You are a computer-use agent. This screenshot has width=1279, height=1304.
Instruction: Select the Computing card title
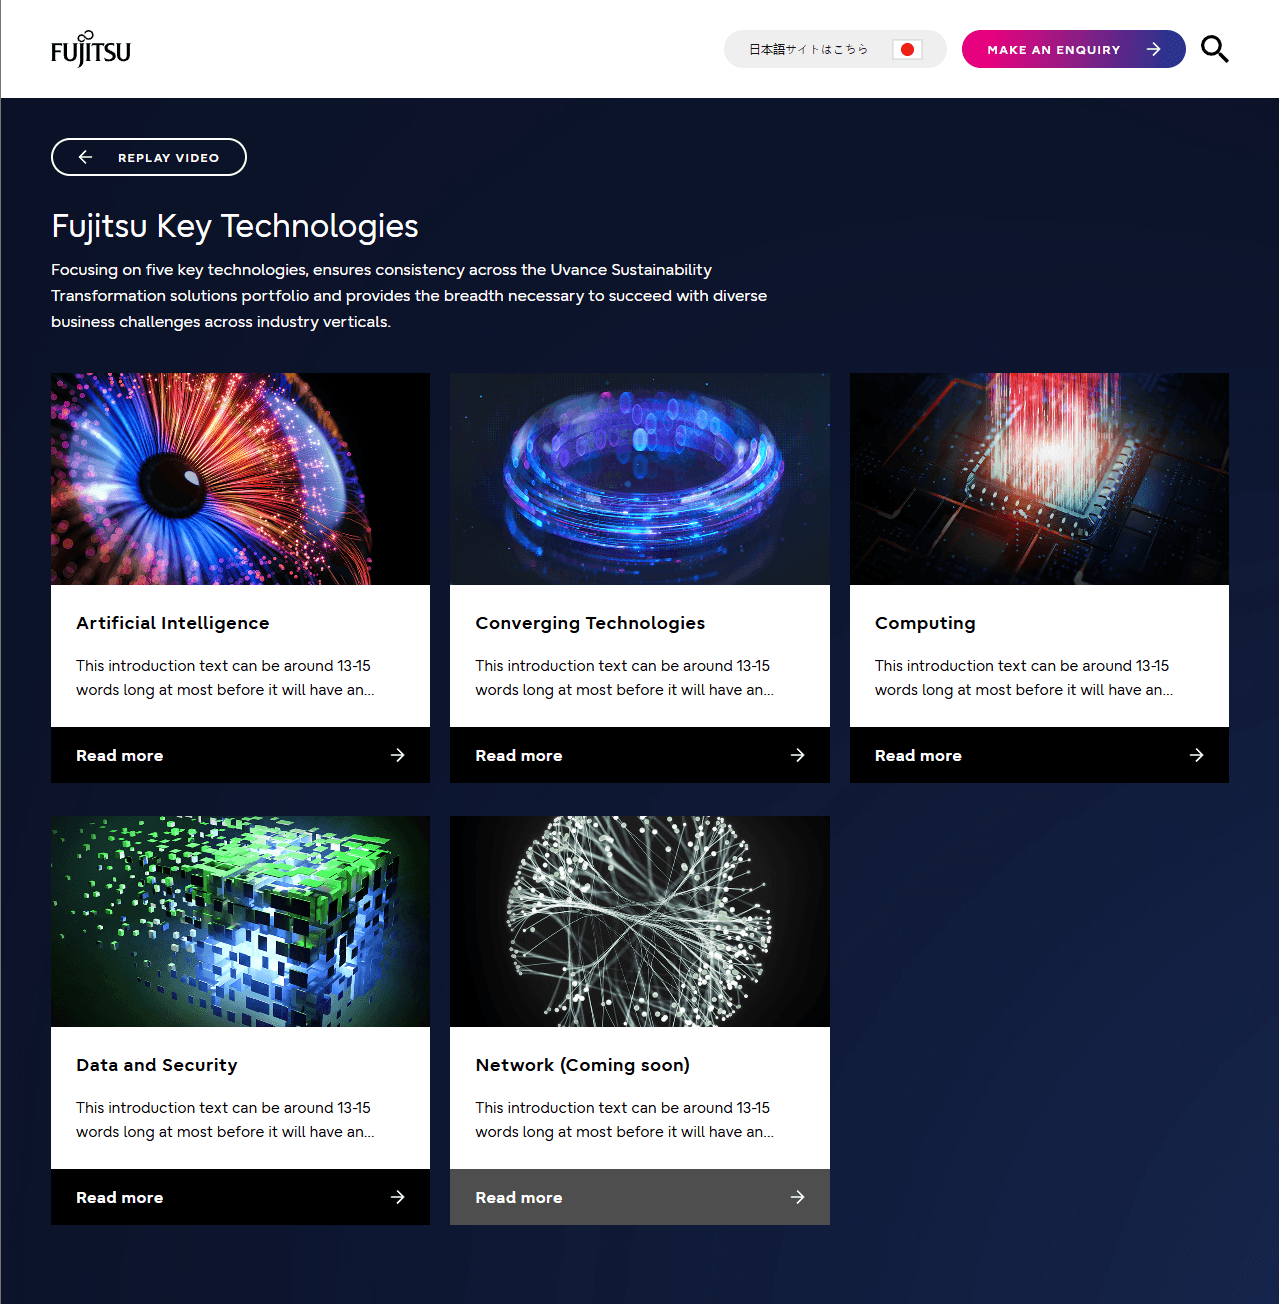pyautogui.click(x=925, y=623)
